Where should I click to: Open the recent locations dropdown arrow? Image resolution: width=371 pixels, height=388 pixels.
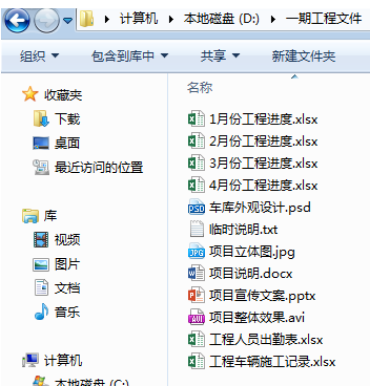coord(68,21)
